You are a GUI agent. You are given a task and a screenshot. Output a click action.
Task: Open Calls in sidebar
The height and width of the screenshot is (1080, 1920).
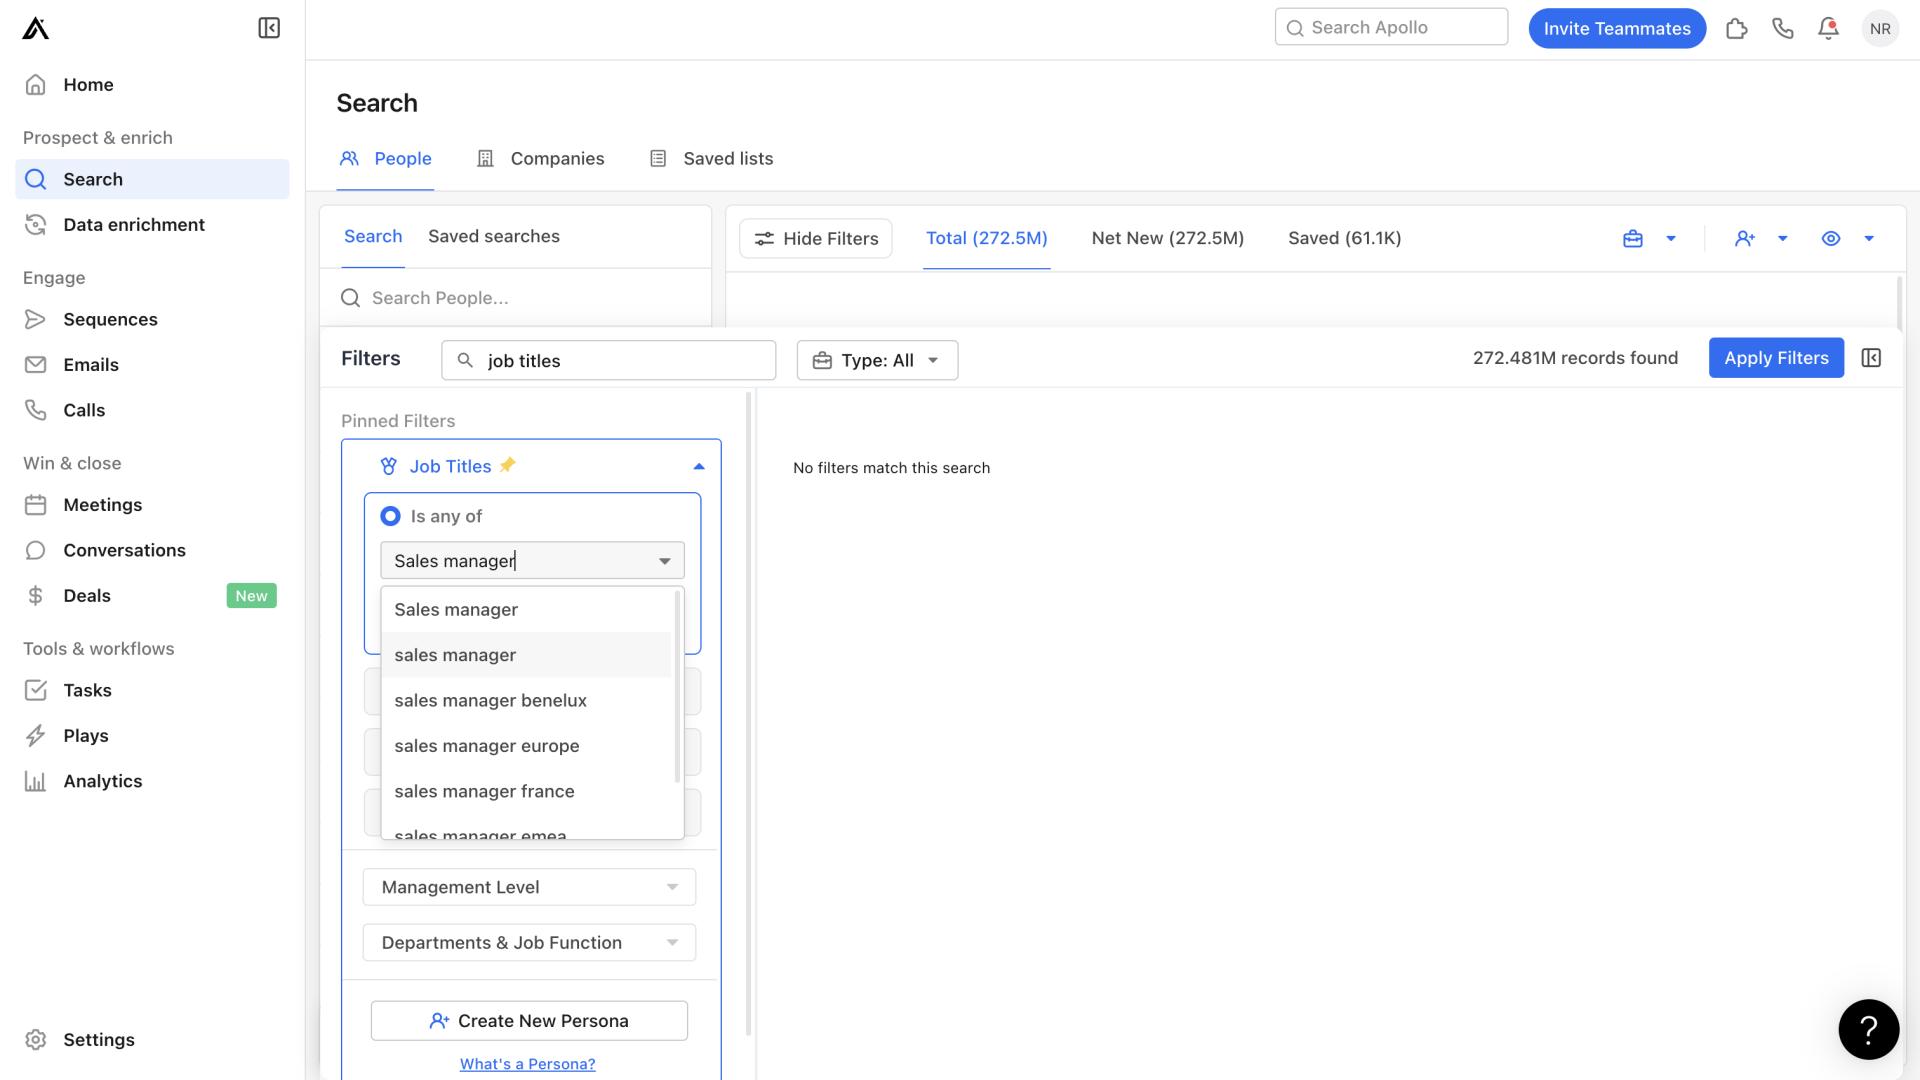(x=152, y=410)
